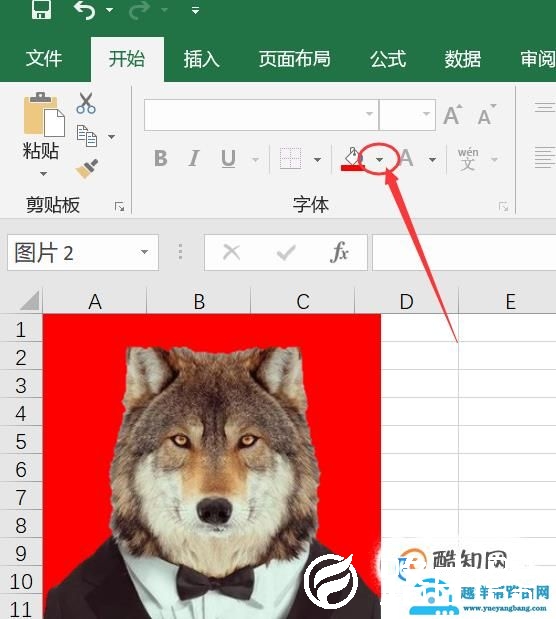Switch to the 开始 ribbon tab
This screenshot has width=556, height=619.
click(127, 59)
